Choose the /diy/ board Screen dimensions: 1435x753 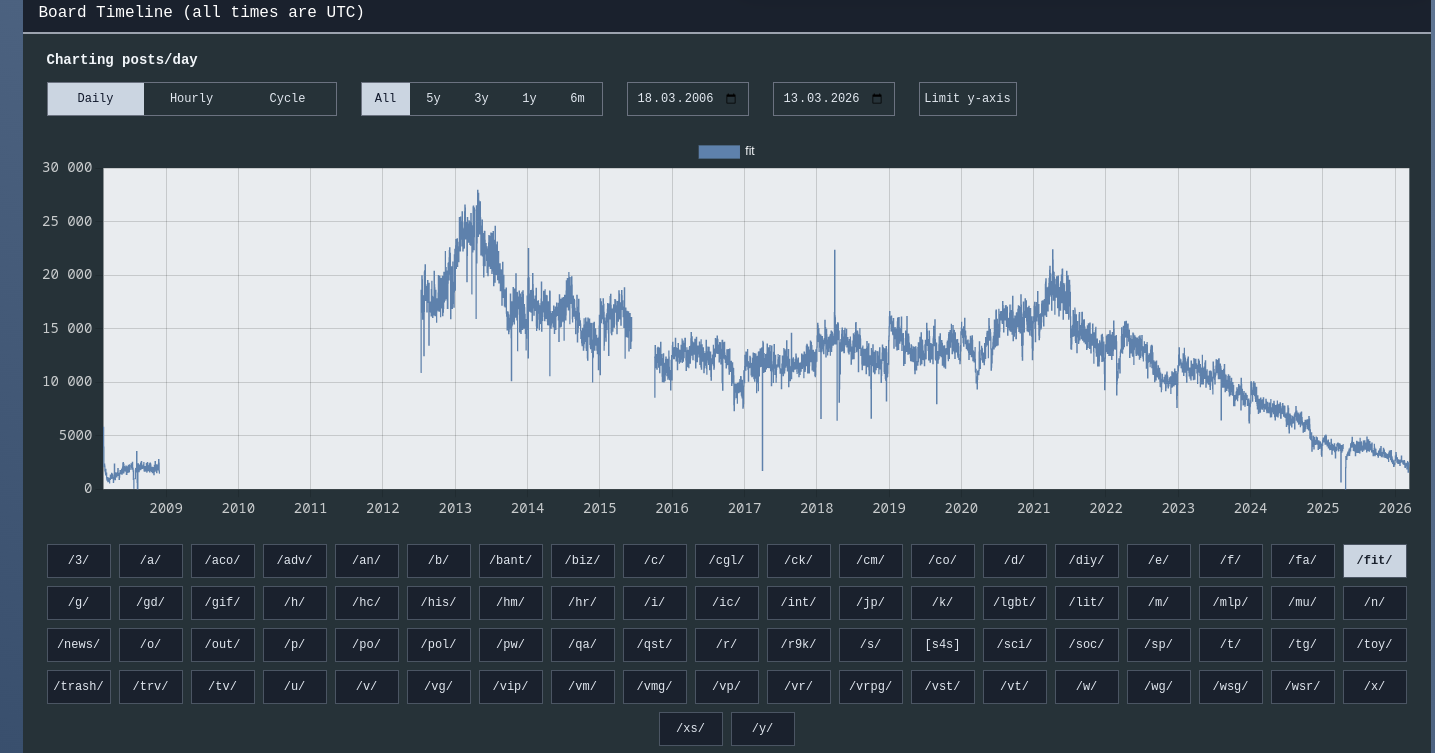coord(1087,561)
